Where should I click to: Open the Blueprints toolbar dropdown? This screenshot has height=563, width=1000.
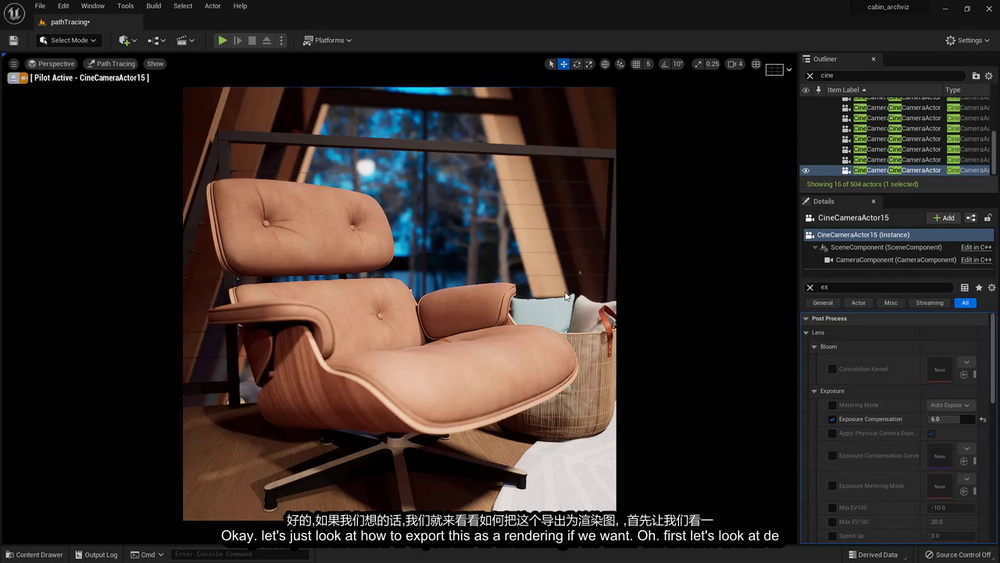[156, 40]
